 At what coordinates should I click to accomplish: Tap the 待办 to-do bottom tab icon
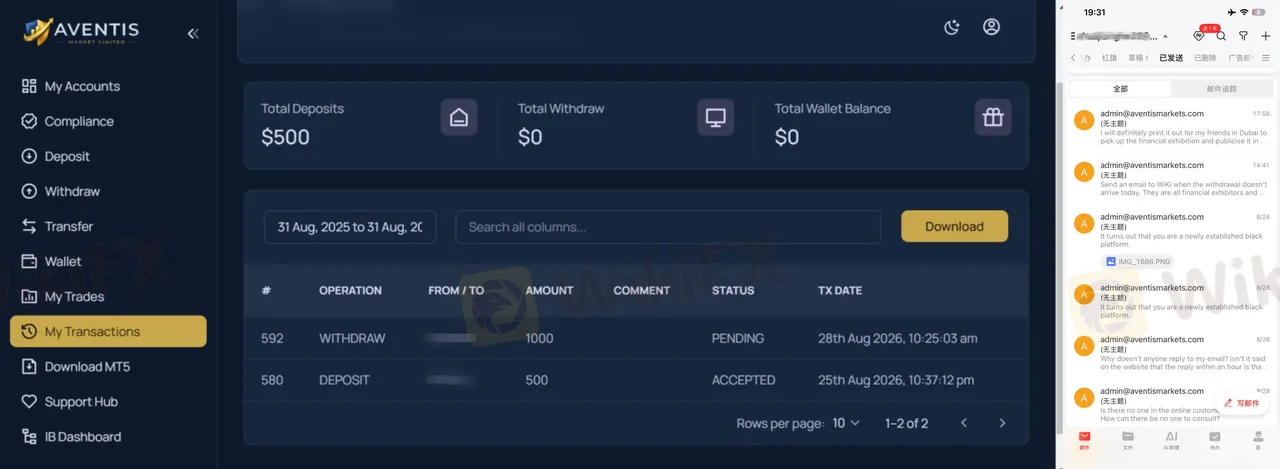click(x=1215, y=437)
